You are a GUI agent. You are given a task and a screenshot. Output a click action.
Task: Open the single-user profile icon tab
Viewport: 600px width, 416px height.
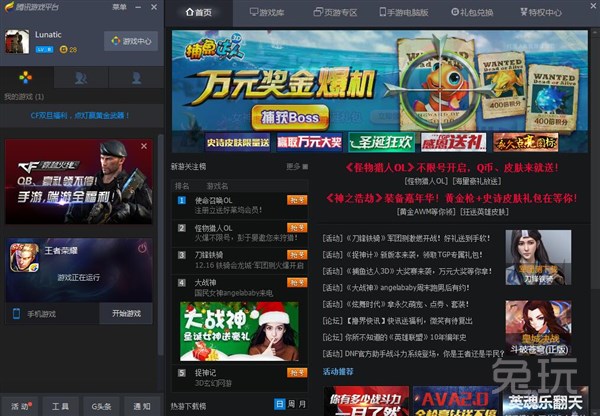136,78
